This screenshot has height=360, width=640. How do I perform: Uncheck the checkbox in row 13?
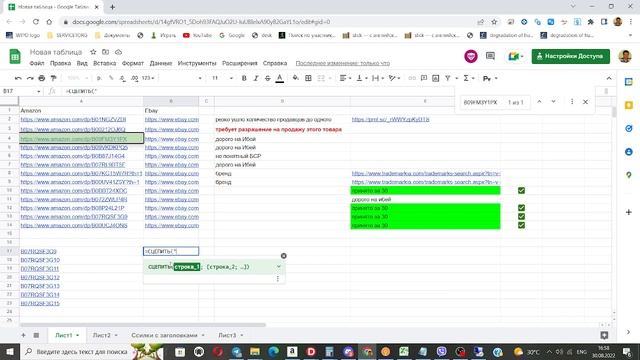tap(521, 216)
